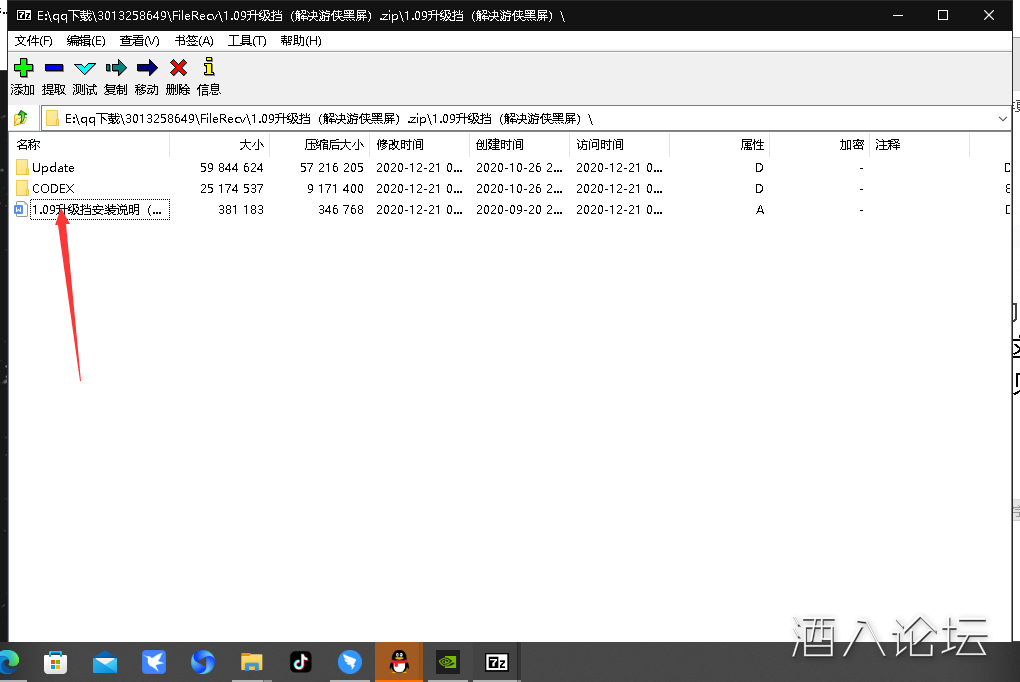The image size is (1020, 682).
Task: Open the 工具(T) menu
Action: [247, 41]
